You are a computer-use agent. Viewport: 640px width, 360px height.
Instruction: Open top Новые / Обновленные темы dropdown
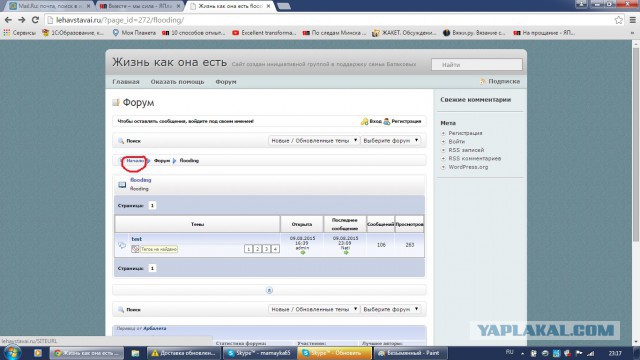313,140
